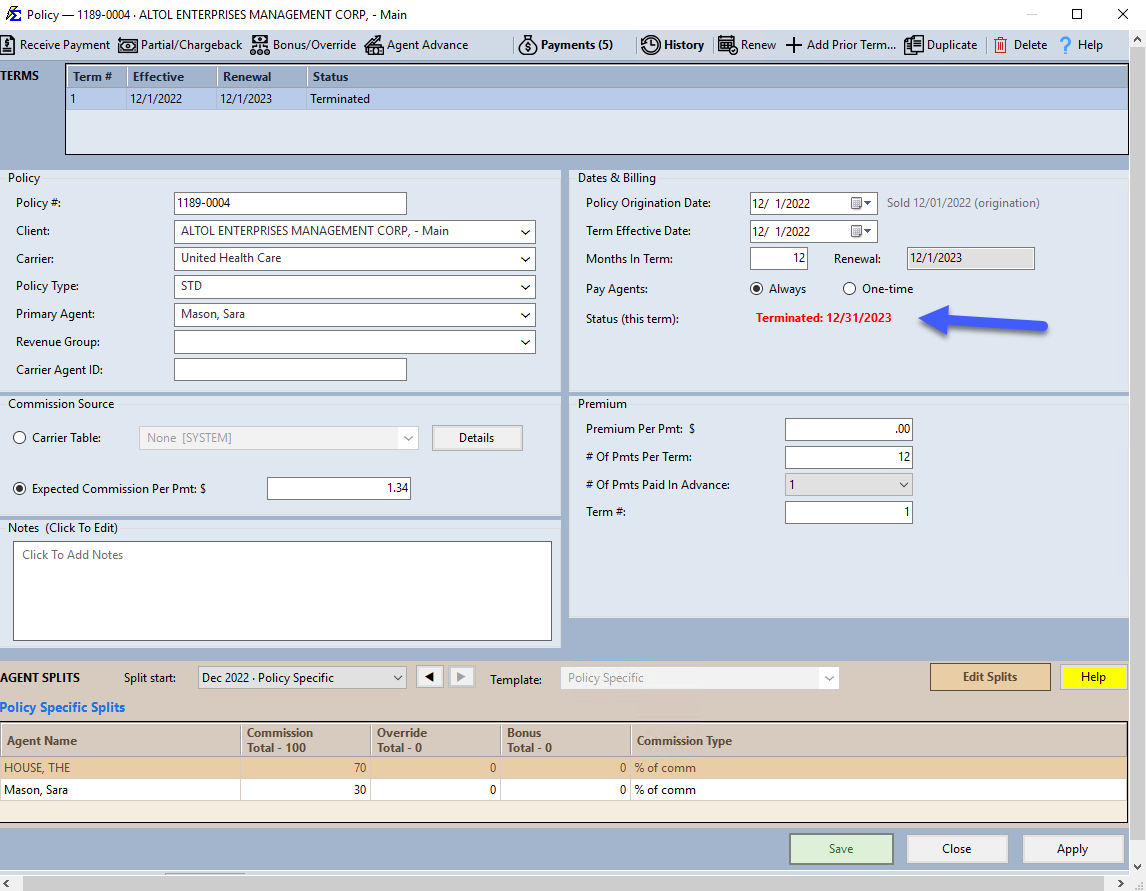1146x891 pixels.
Task: View policy History
Action: click(672, 45)
